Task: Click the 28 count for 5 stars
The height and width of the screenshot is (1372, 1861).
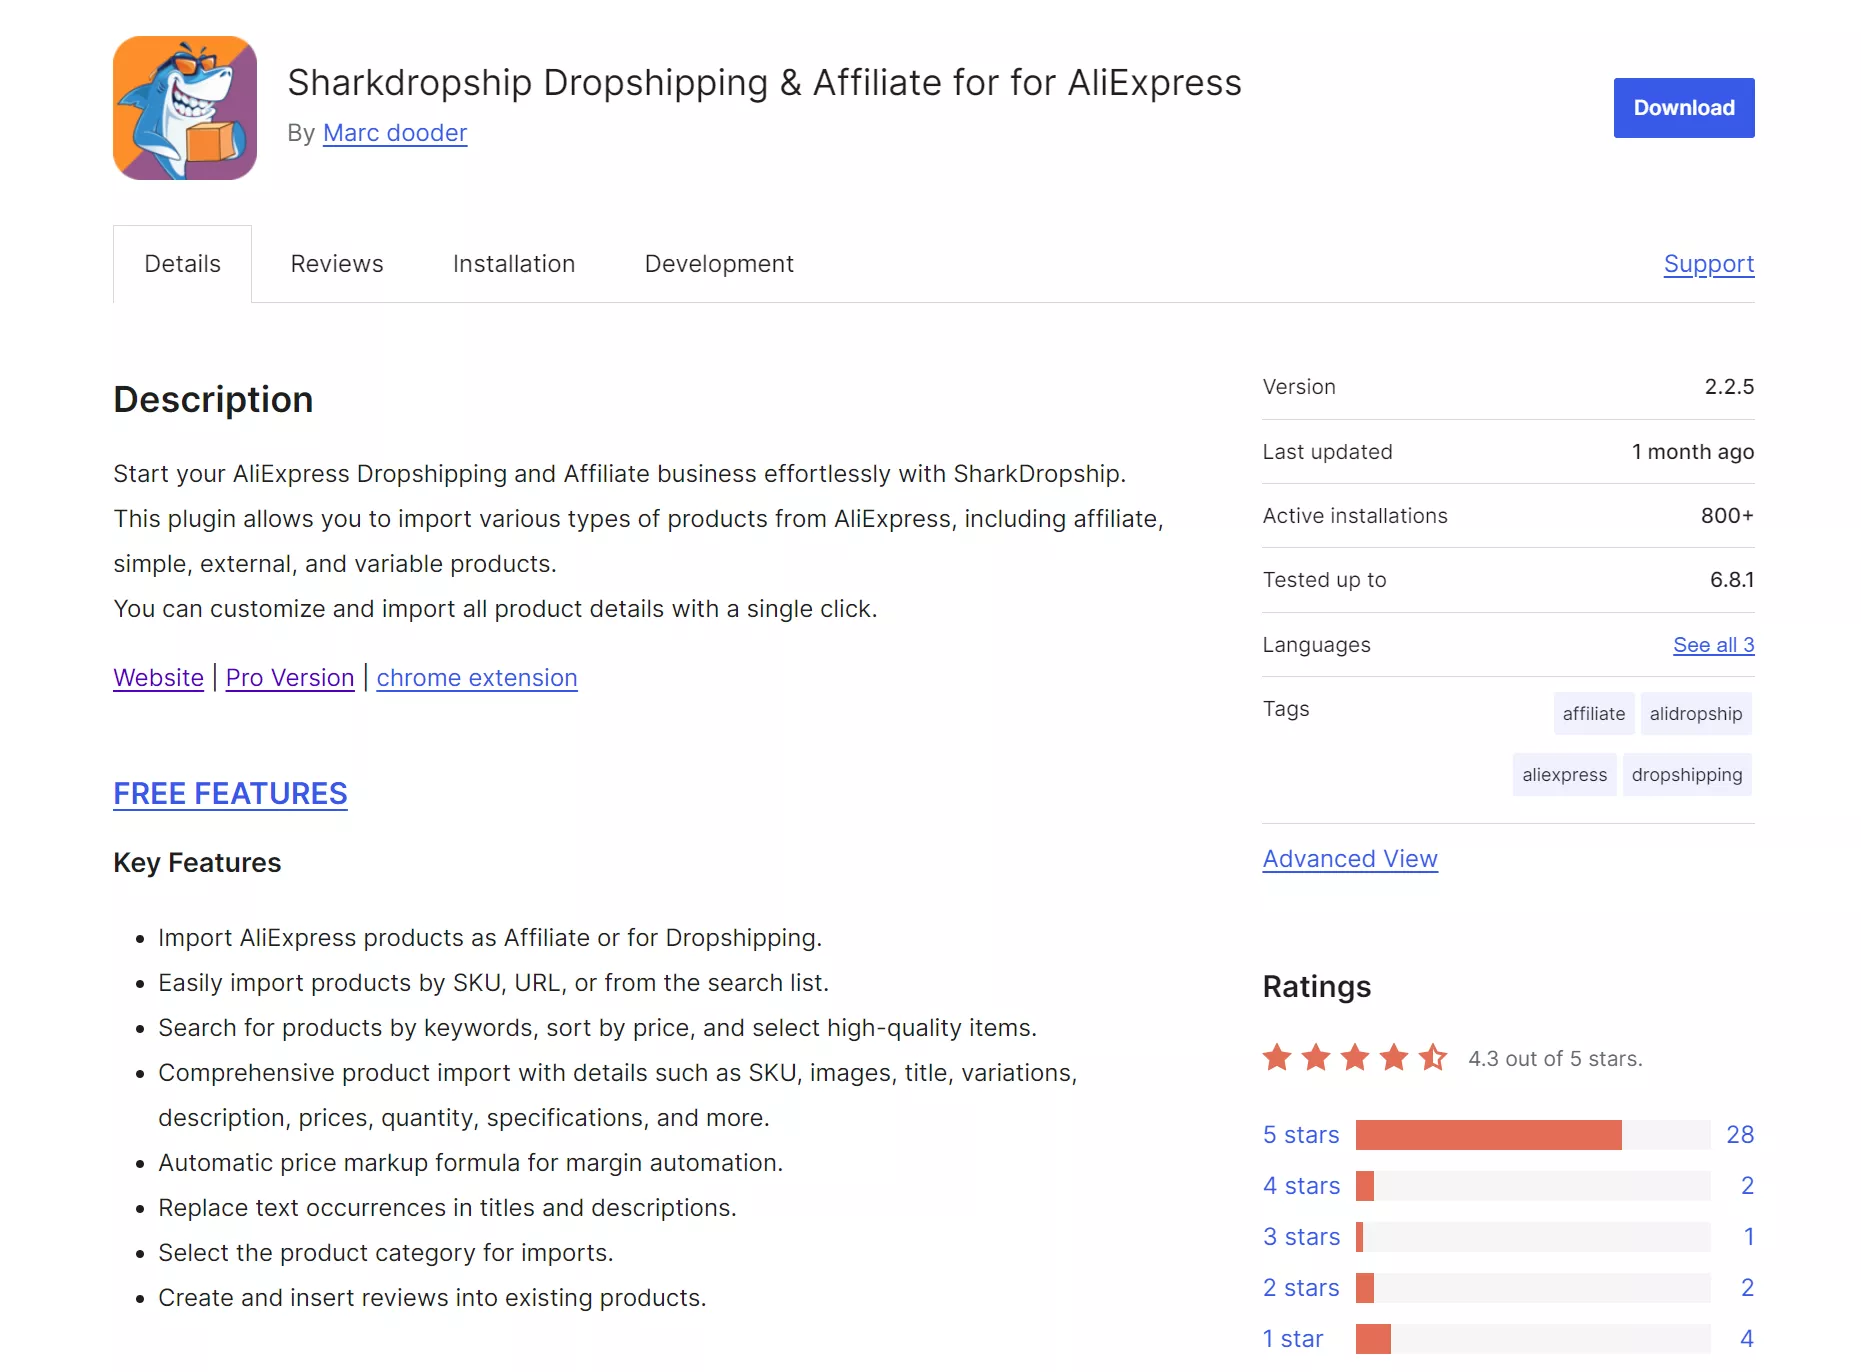Action: pyautogui.click(x=1740, y=1135)
